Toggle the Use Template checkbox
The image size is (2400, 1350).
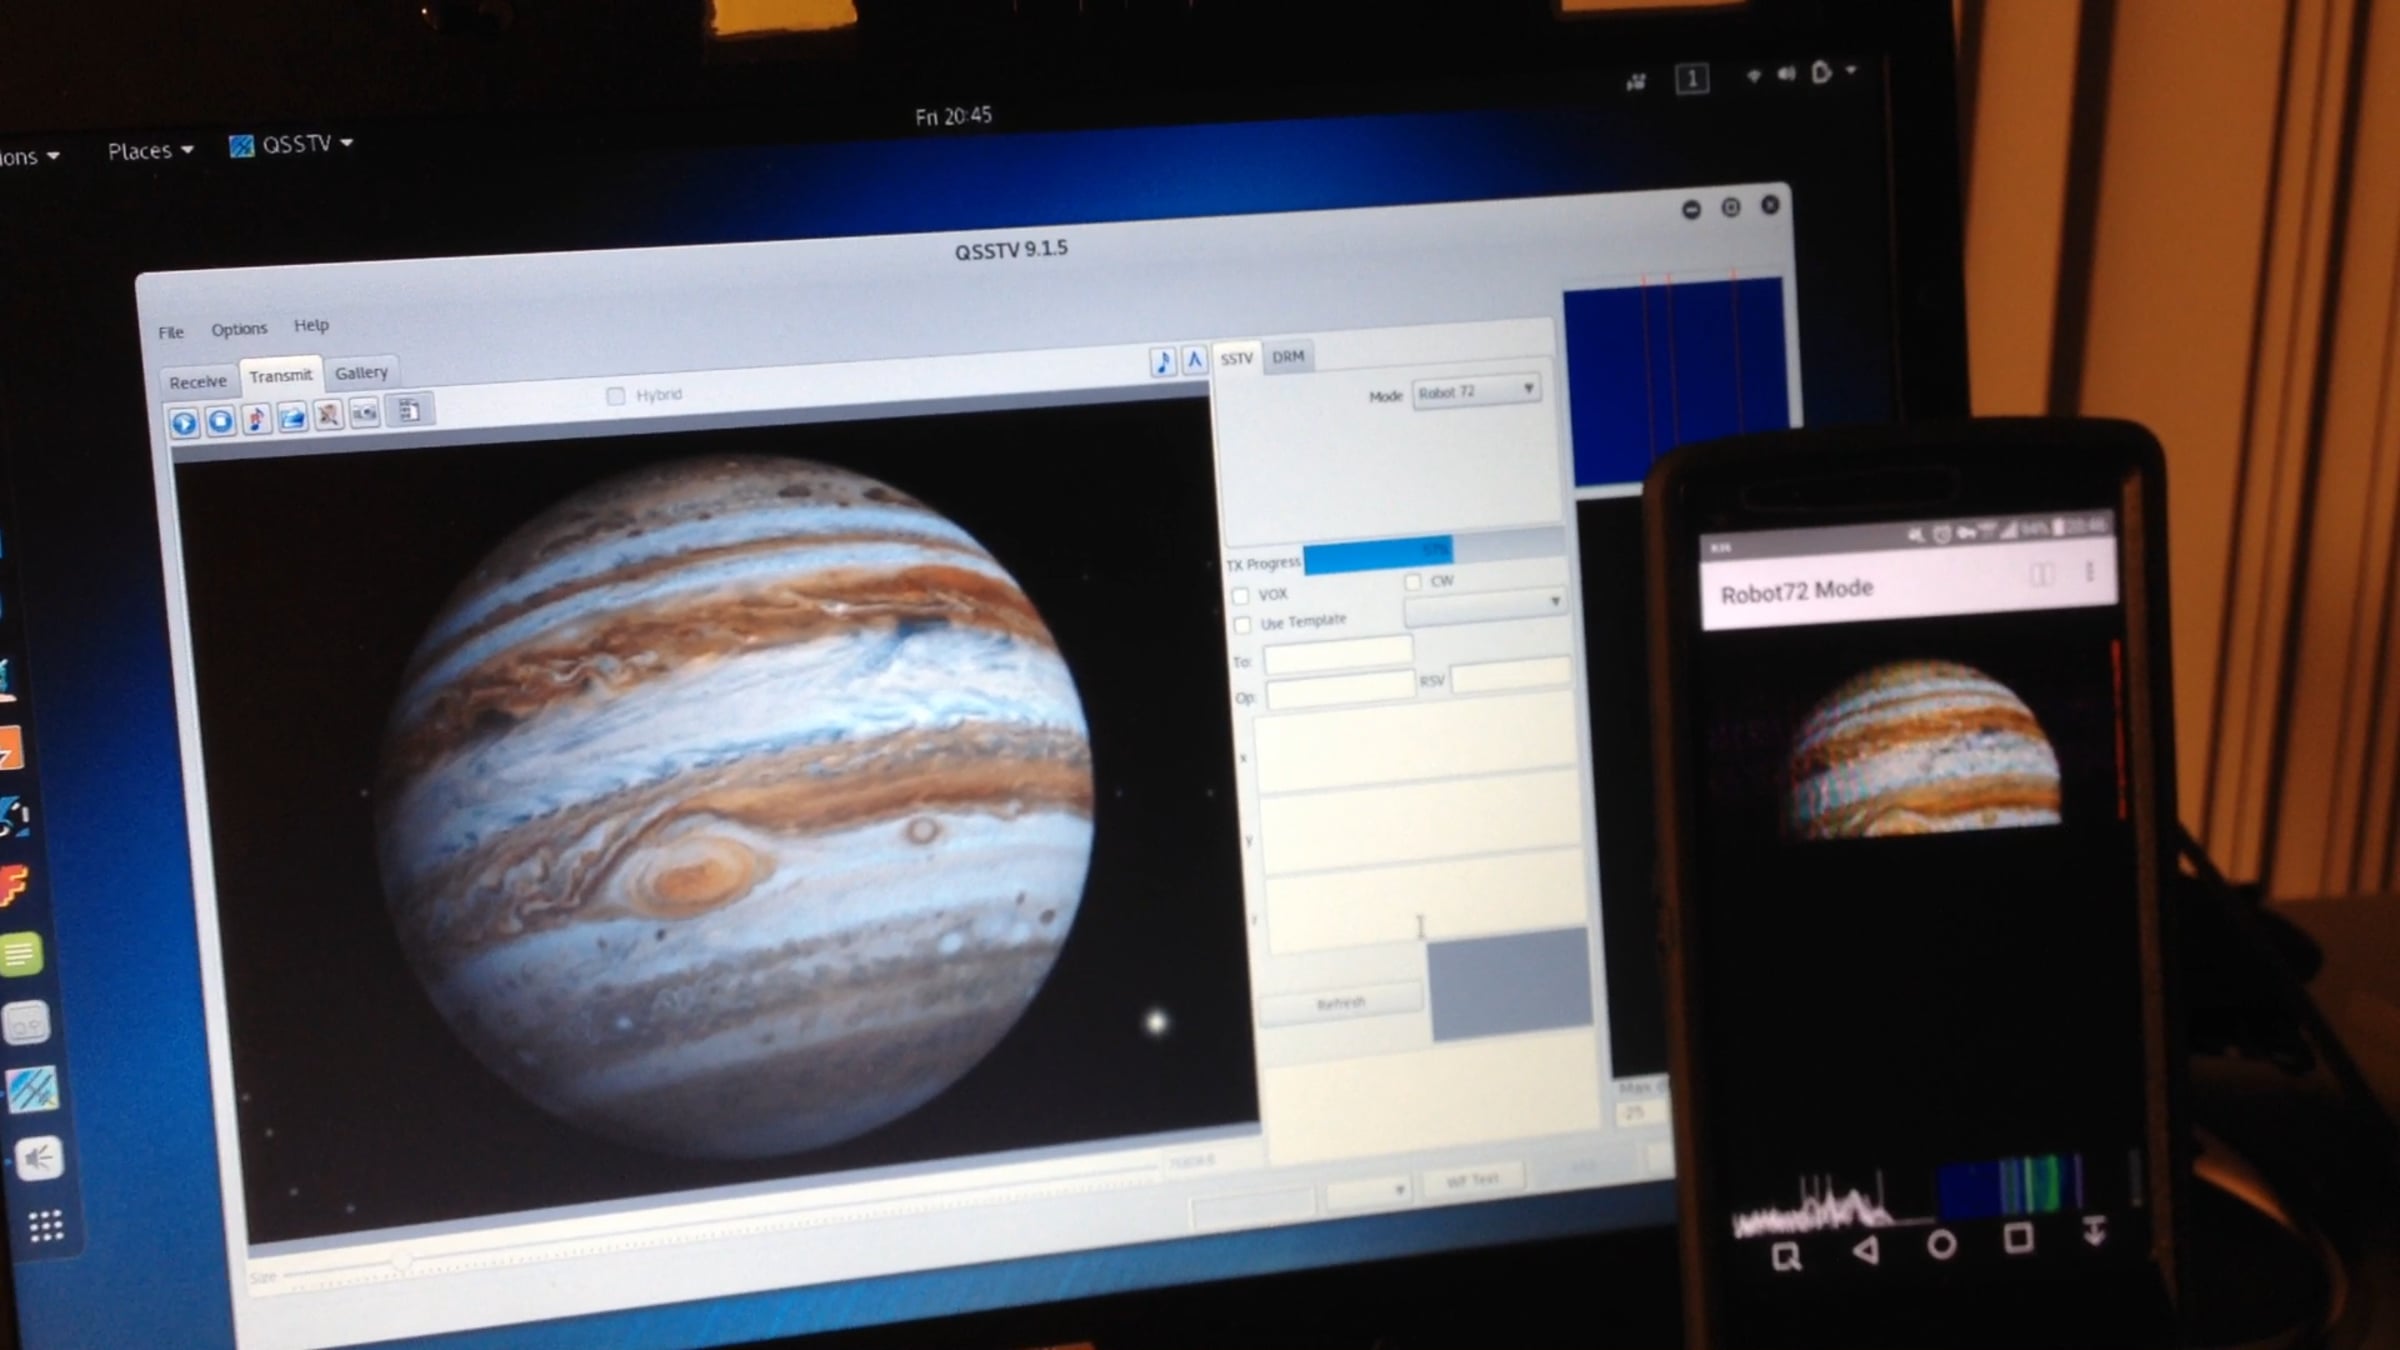1243,625
